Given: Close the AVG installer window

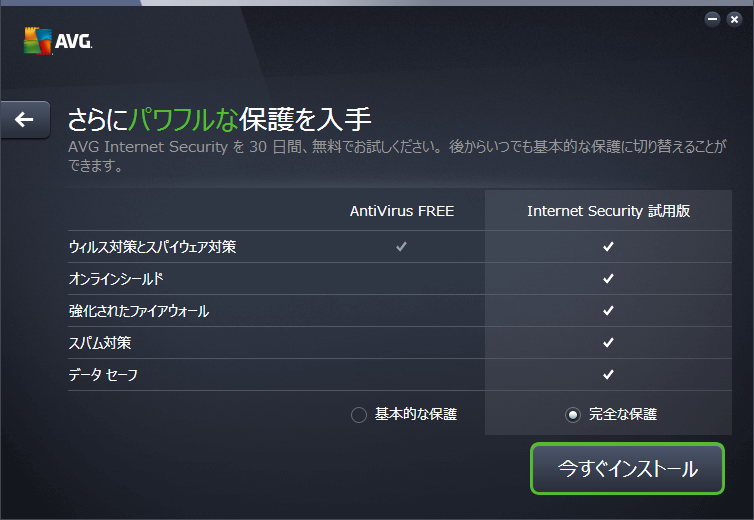Looking at the screenshot, I should [x=734, y=19].
